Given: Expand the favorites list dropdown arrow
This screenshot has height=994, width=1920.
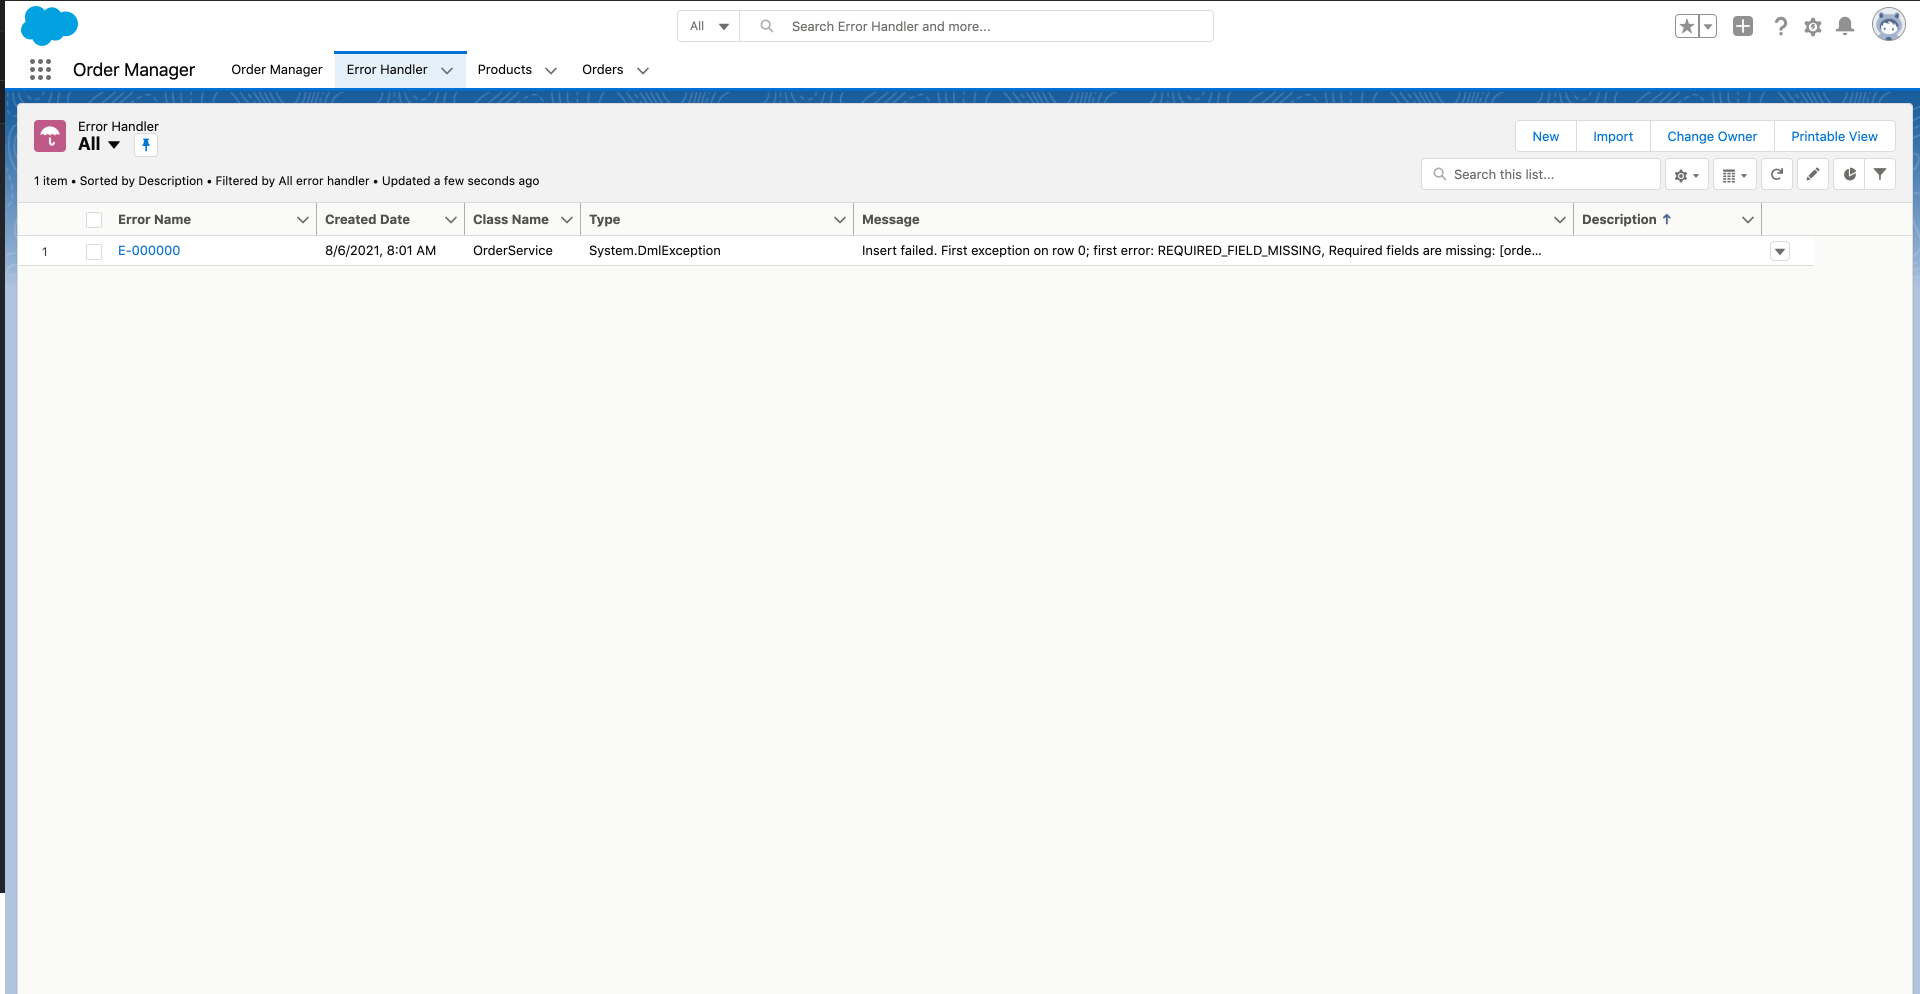Looking at the screenshot, I should 1708,26.
